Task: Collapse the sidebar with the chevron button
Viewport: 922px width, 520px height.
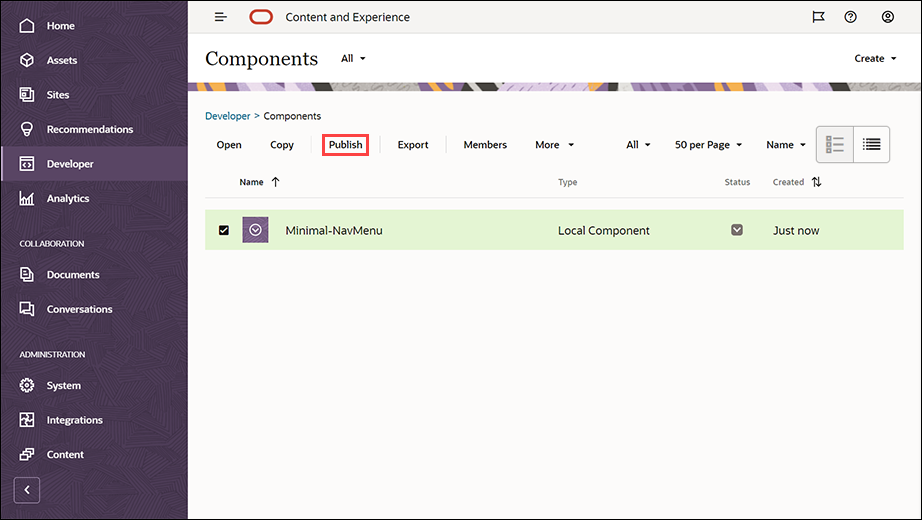Action: click(26, 490)
